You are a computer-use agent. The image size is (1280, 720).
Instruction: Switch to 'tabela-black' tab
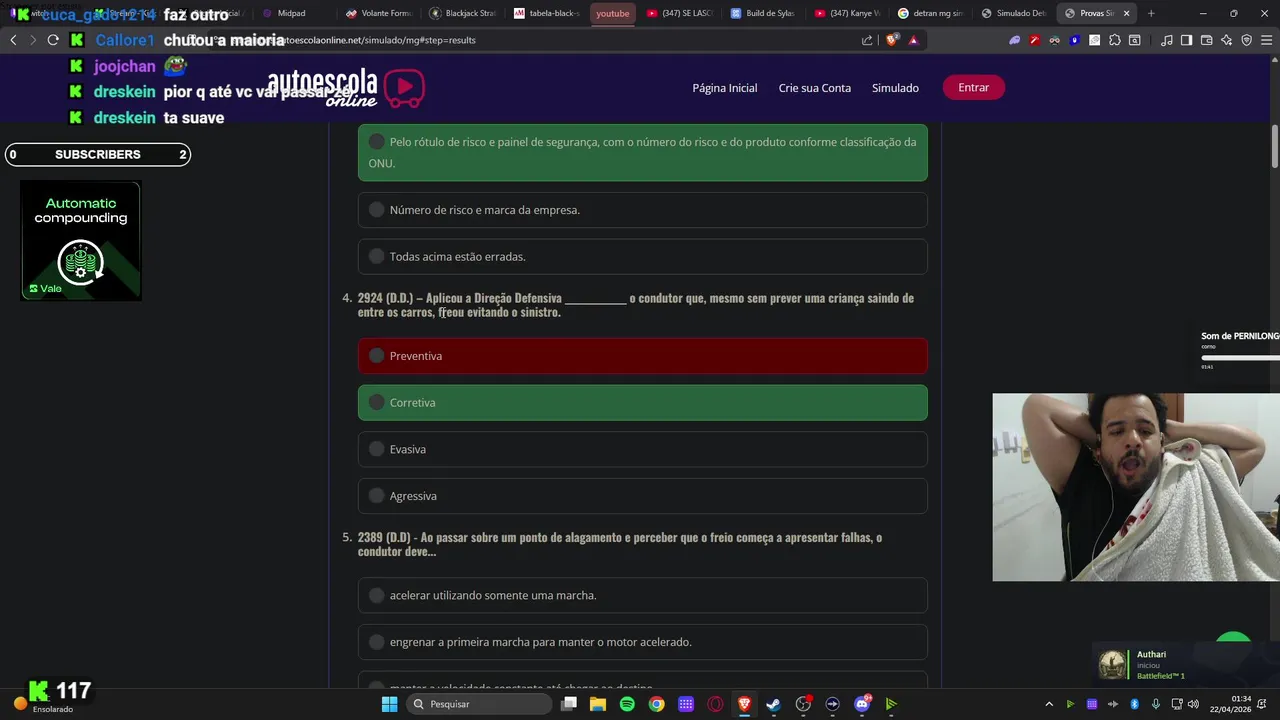(547, 13)
